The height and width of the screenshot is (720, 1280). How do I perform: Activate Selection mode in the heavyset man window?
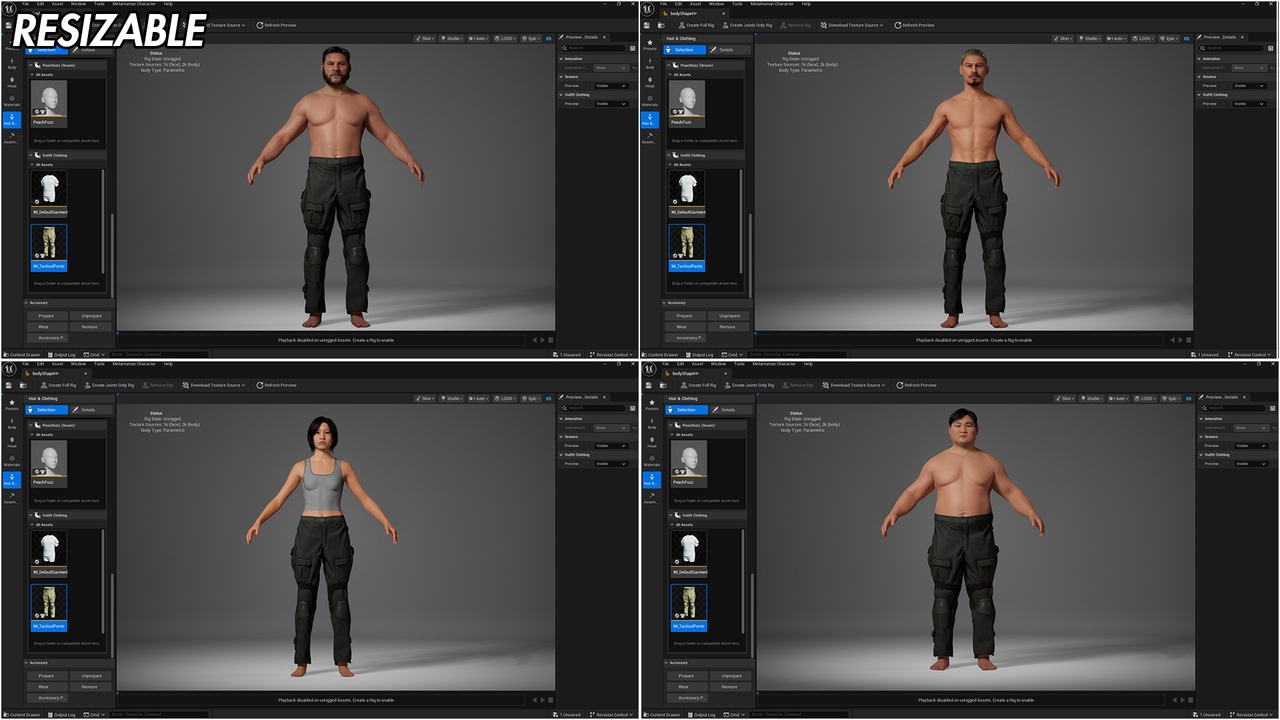click(687, 409)
